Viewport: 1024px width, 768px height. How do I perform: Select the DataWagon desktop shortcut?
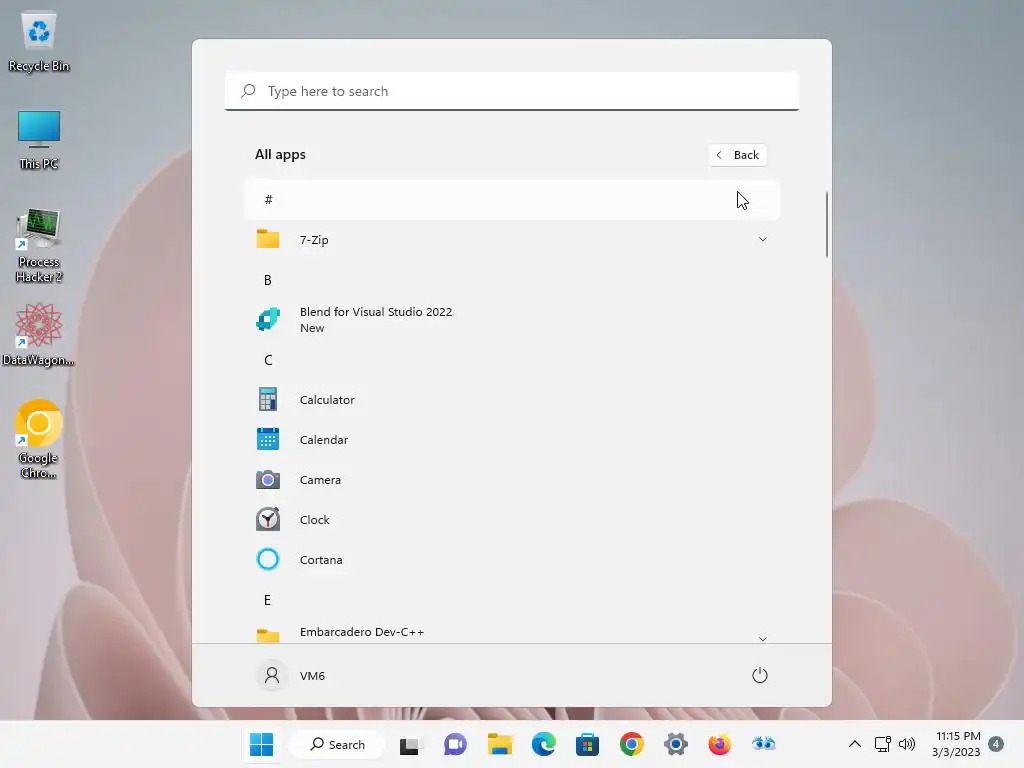click(x=39, y=336)
